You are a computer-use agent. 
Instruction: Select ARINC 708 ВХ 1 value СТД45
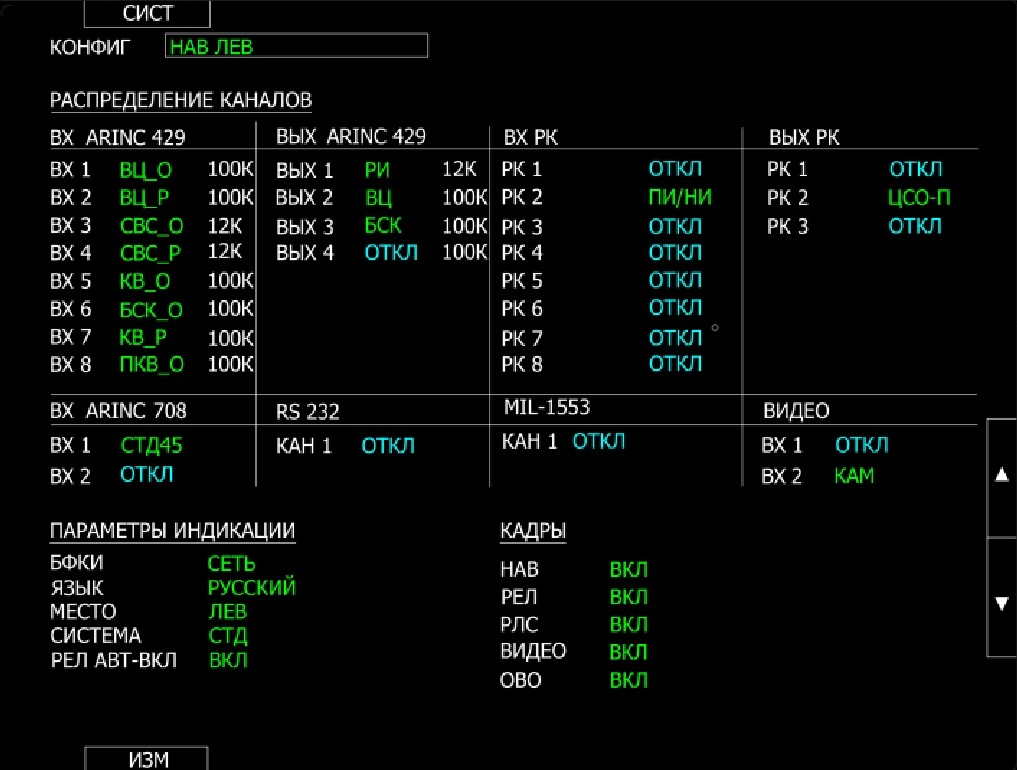point(151,444)
